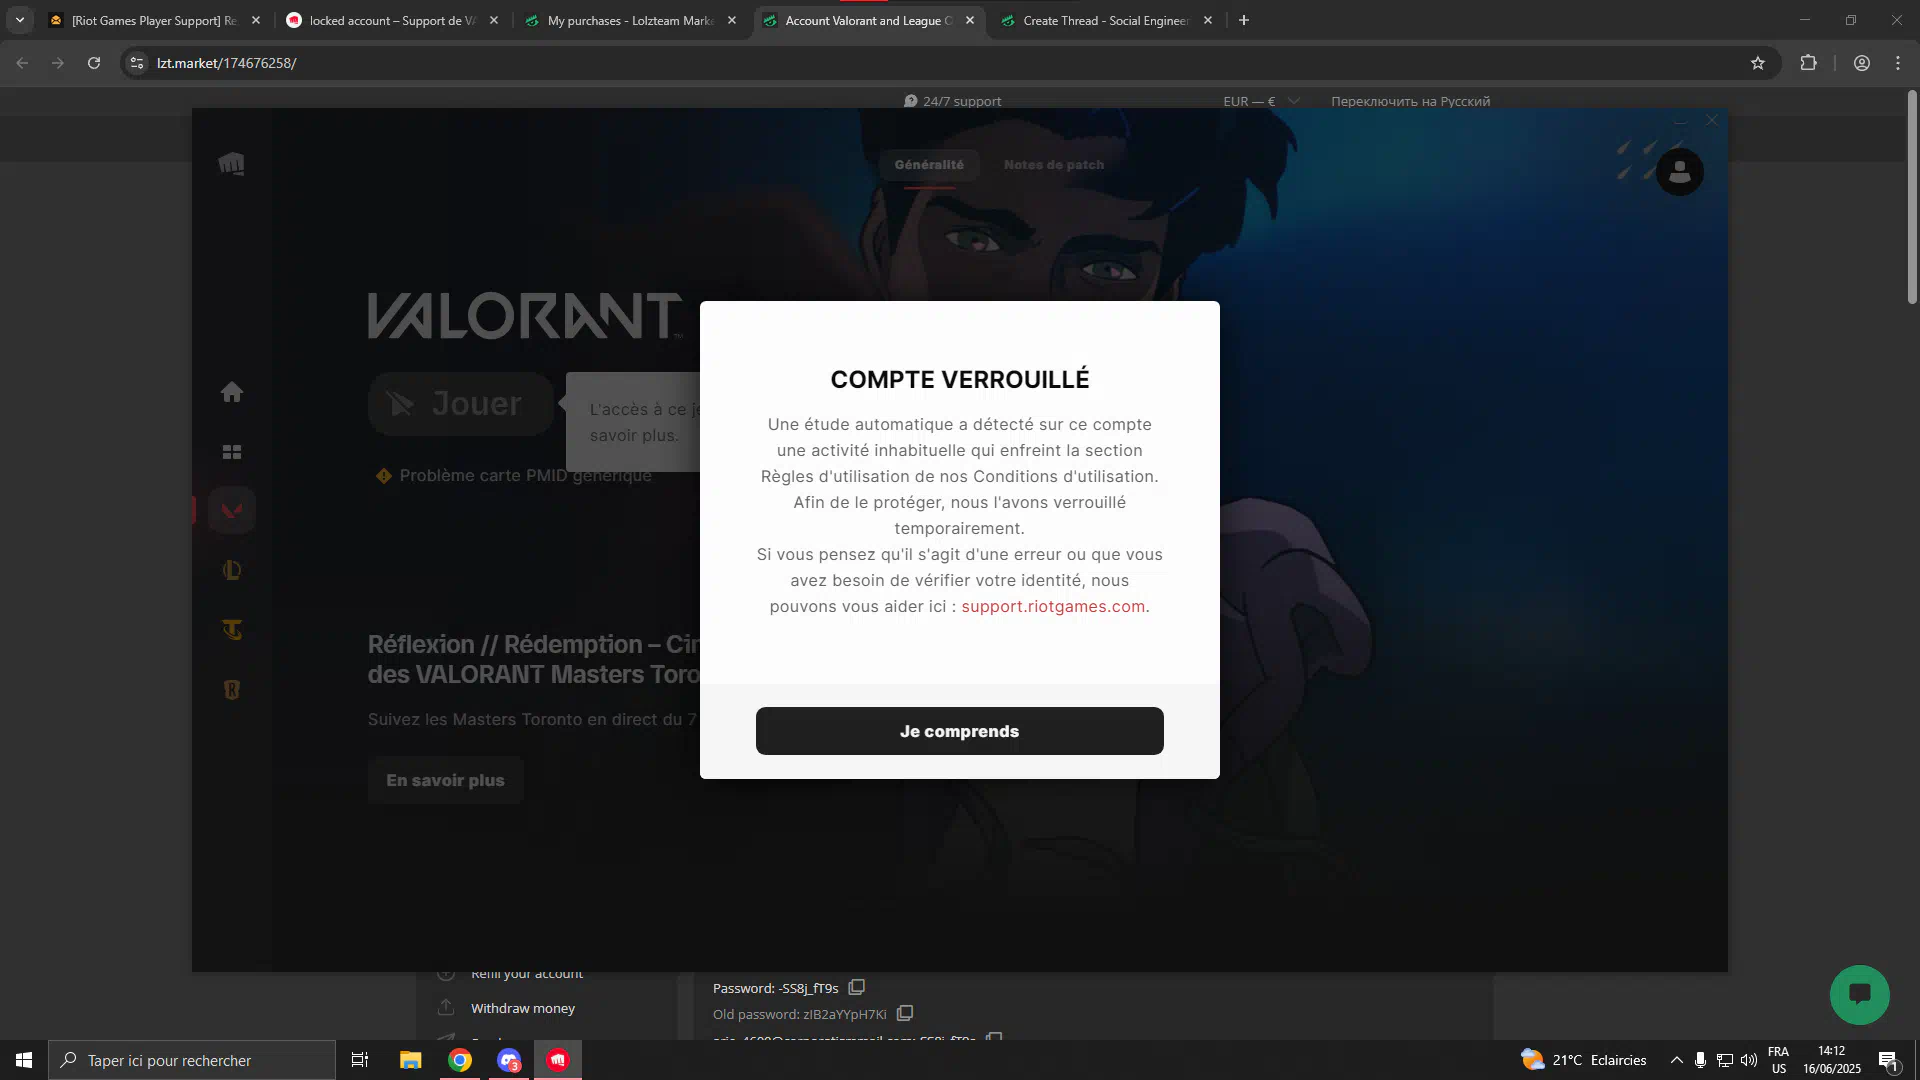Select the Teamfight Tactics sidebar icon
Screen dimensions: 1920x1080
pyautogui.click(x=232, y=630)
